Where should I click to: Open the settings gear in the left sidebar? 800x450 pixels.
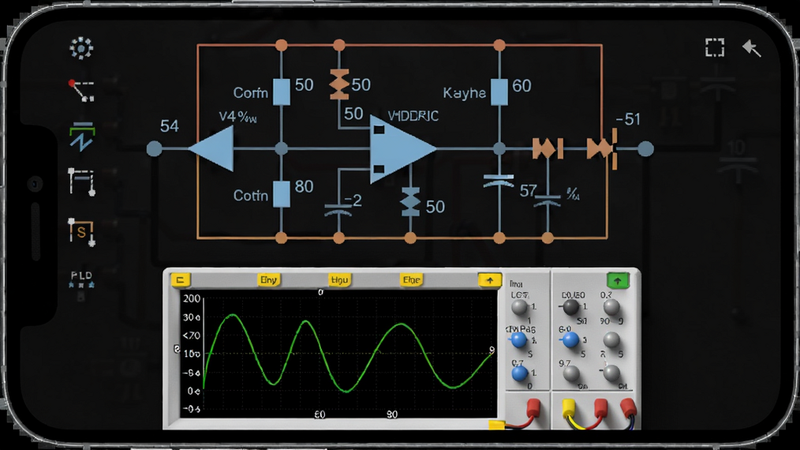81,48
